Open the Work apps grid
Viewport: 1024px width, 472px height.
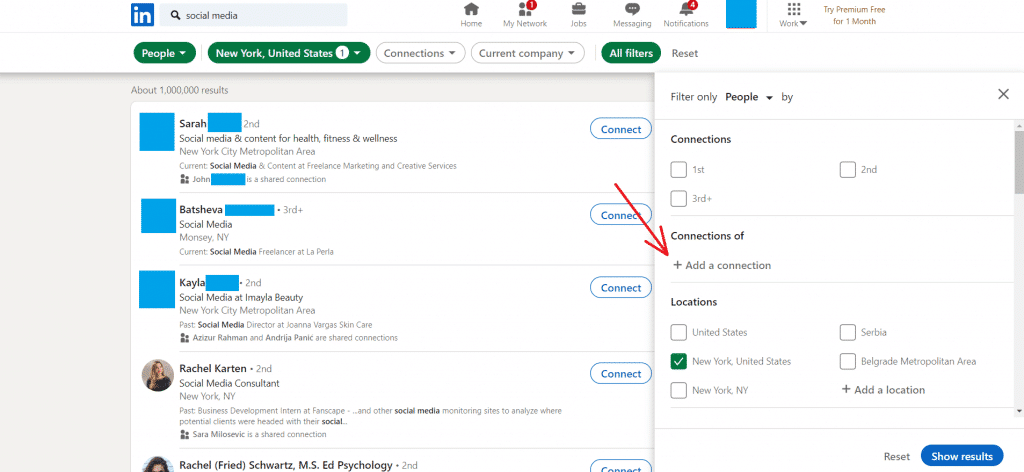(x=794, y=10)
